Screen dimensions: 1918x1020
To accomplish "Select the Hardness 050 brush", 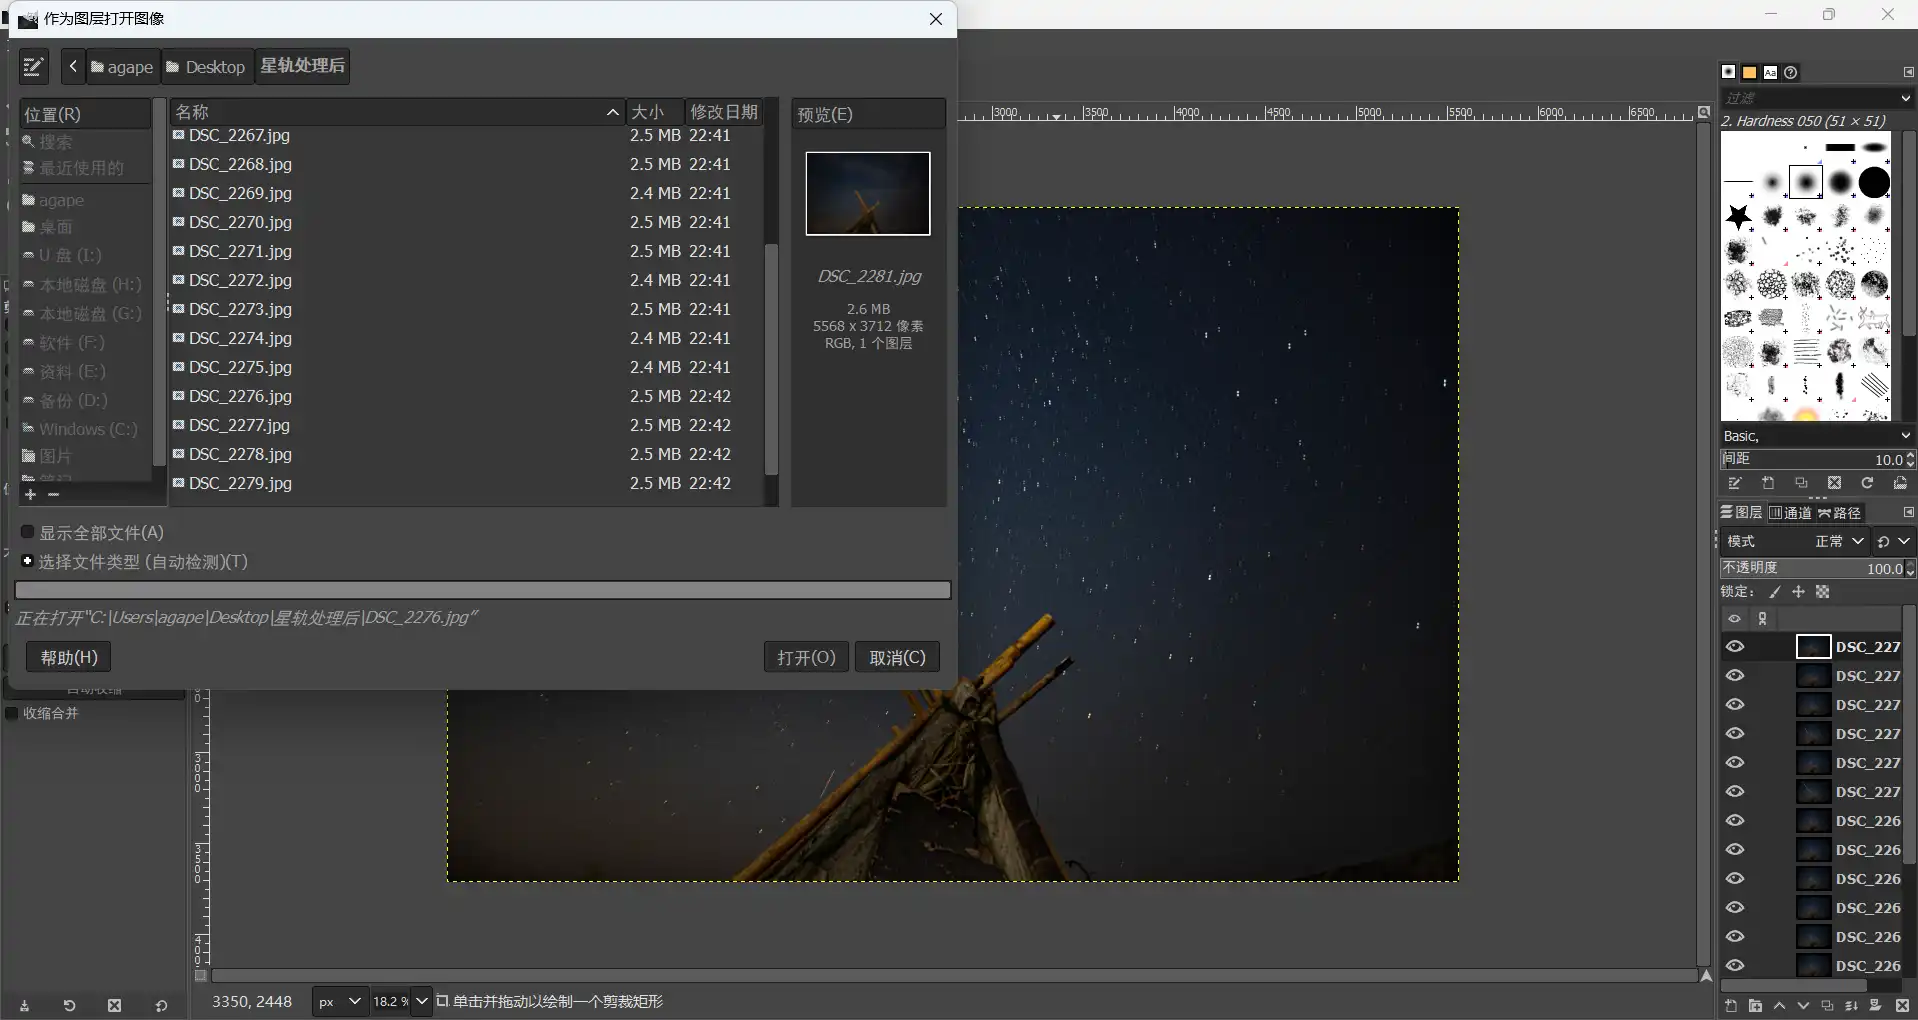I will [1806, 183].
